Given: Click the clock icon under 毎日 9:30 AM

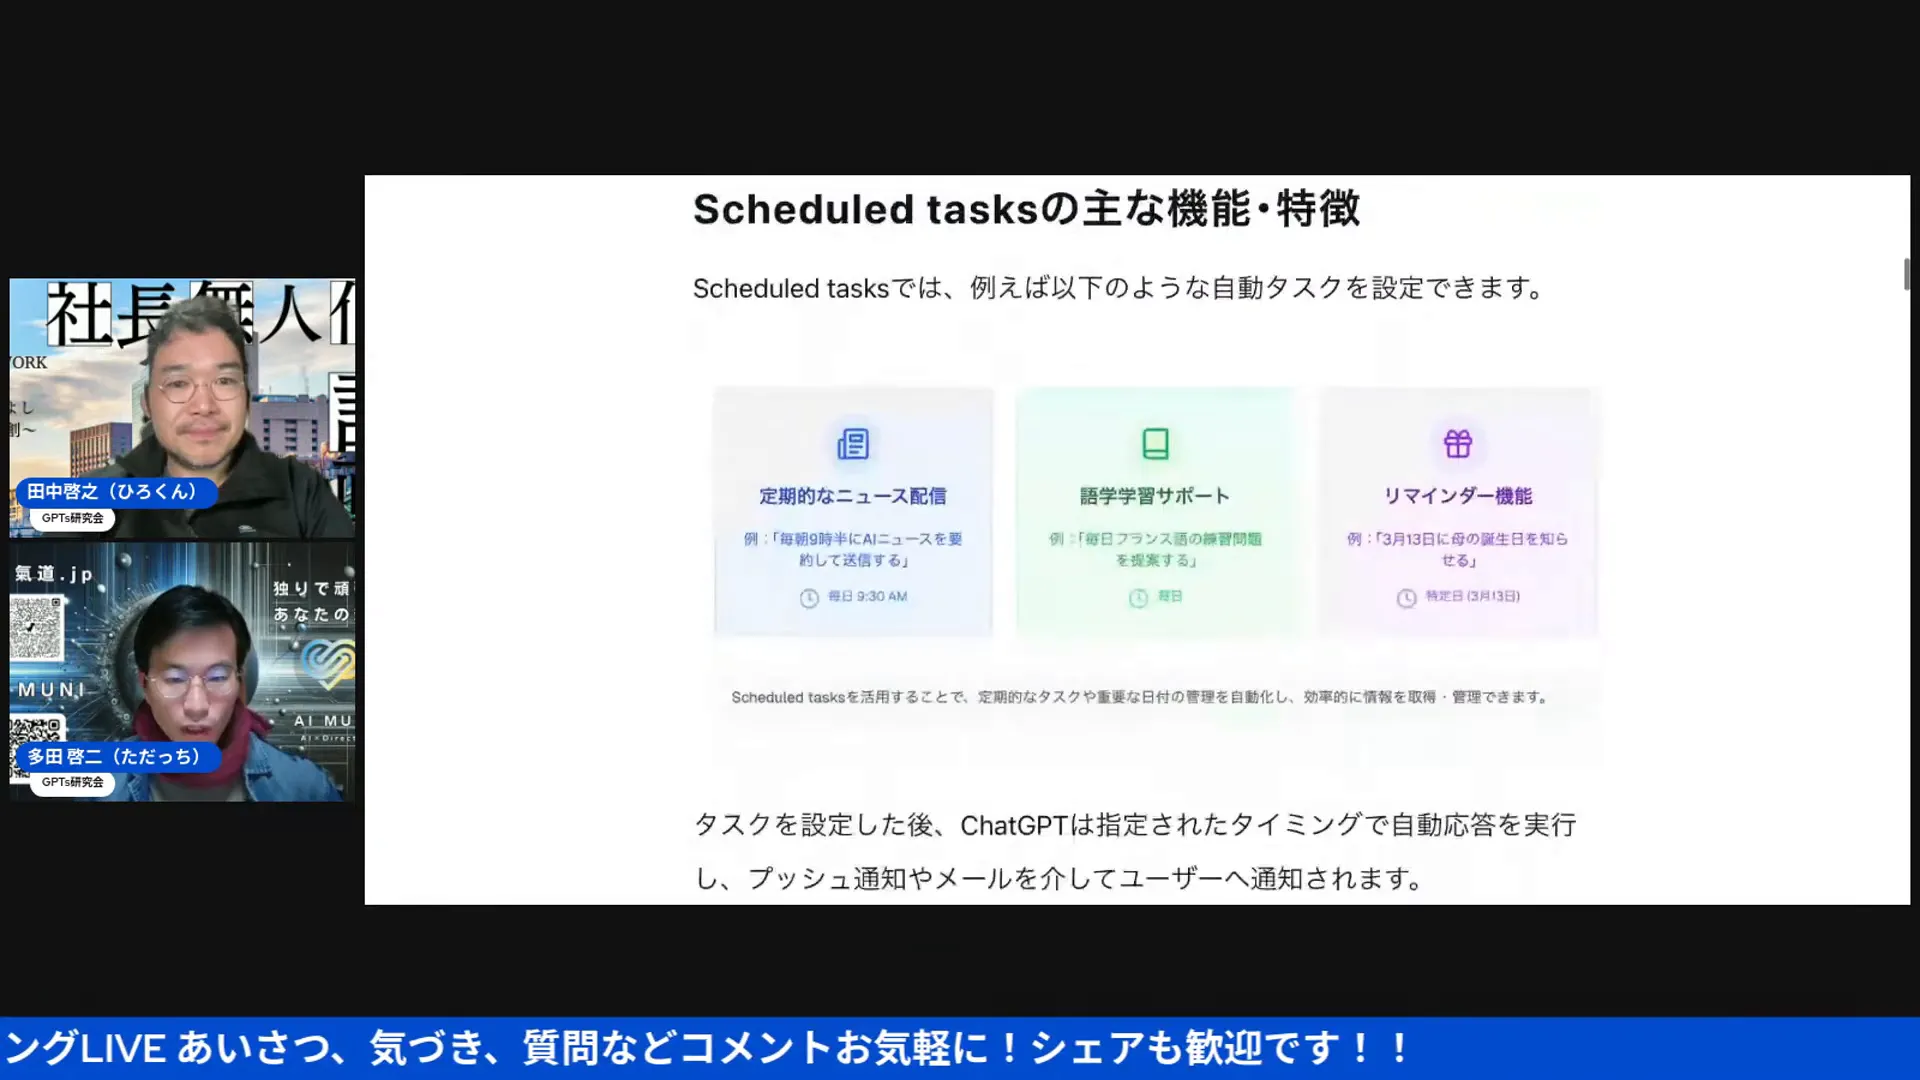Looking at the screenshot, I should coord(808,596).
